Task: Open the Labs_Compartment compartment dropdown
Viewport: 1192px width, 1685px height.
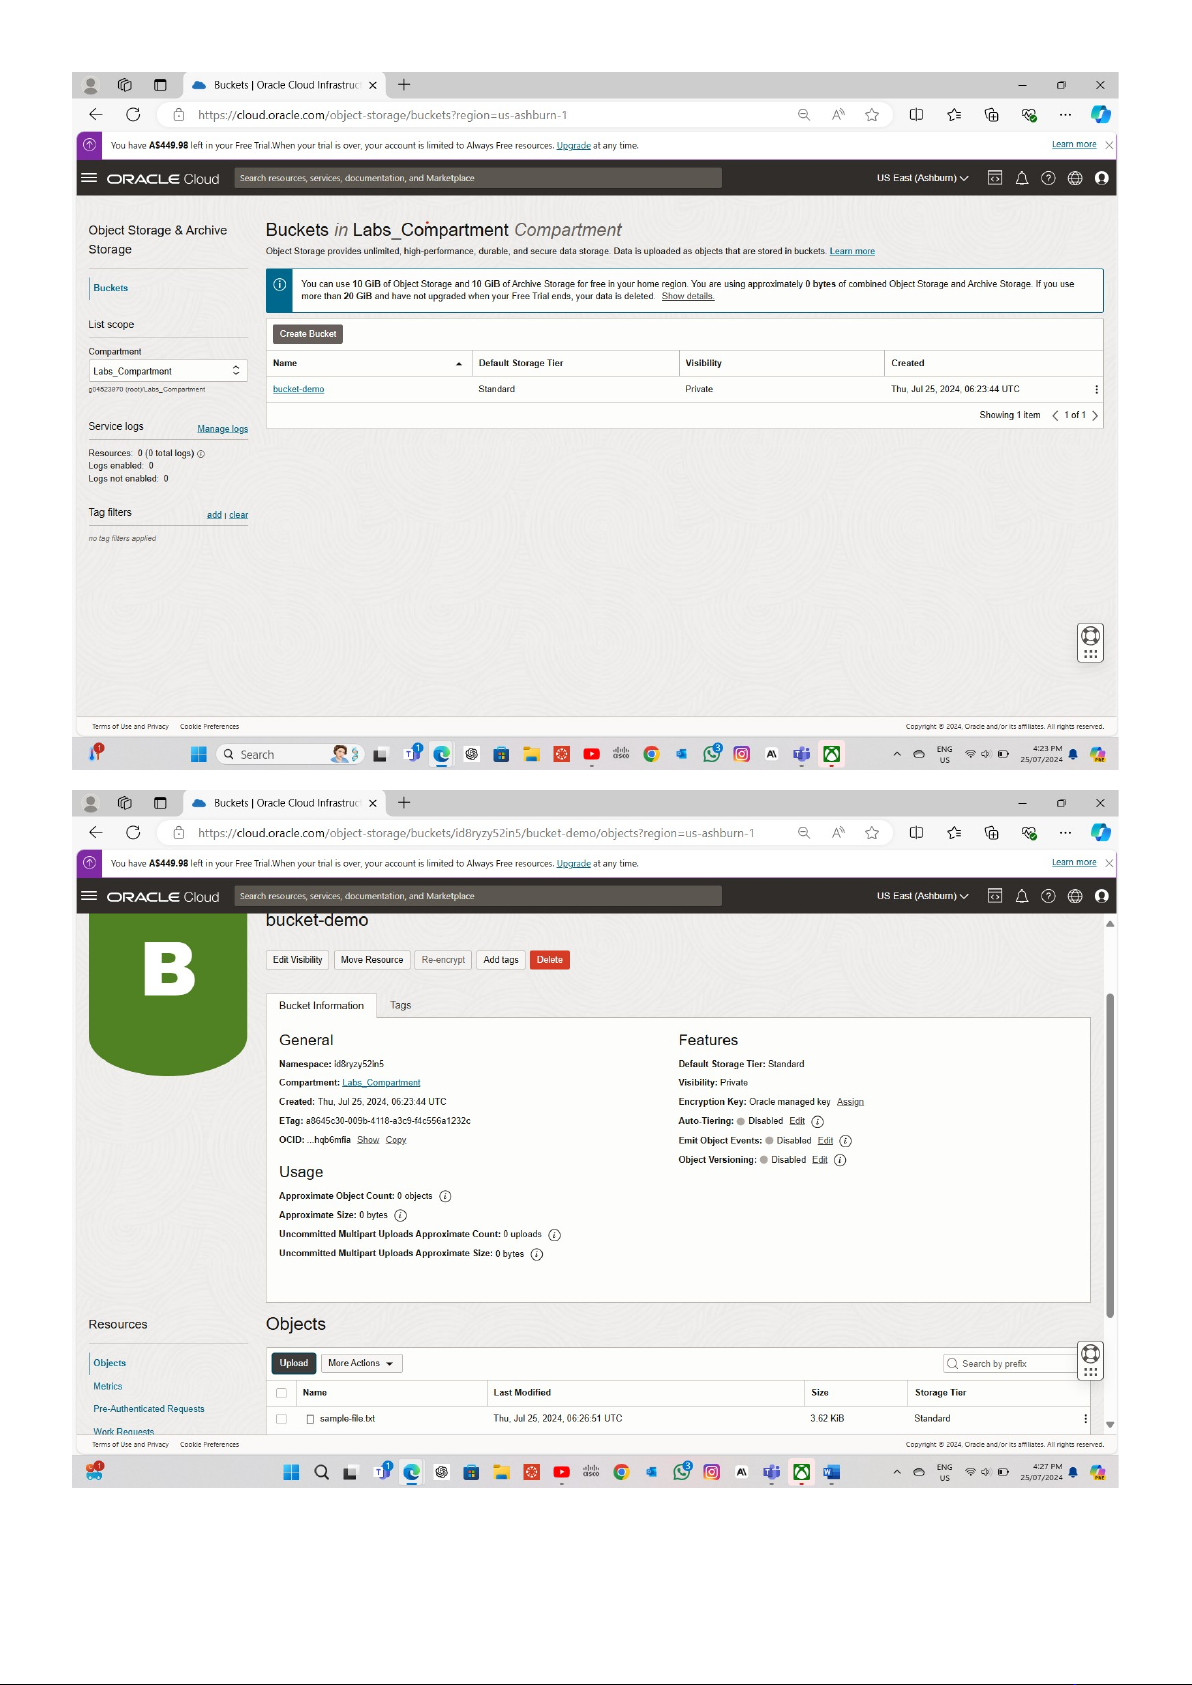Action: [x=167, y=371]
